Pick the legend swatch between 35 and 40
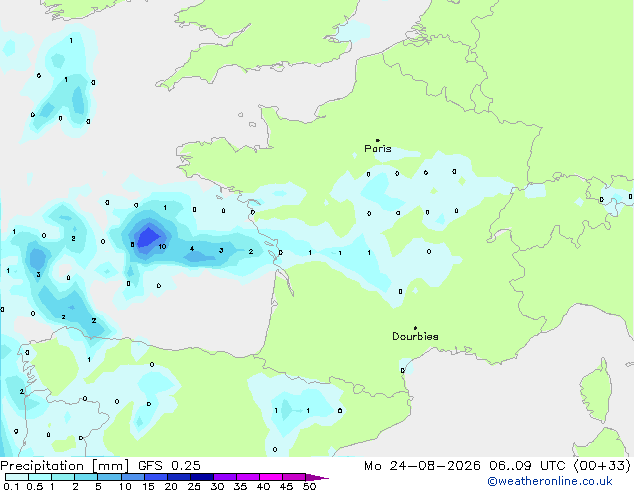The image size is (634, 490). (247, 477)
